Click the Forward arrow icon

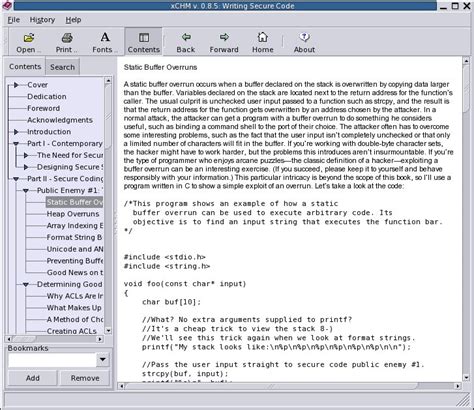tap(224, 37)
